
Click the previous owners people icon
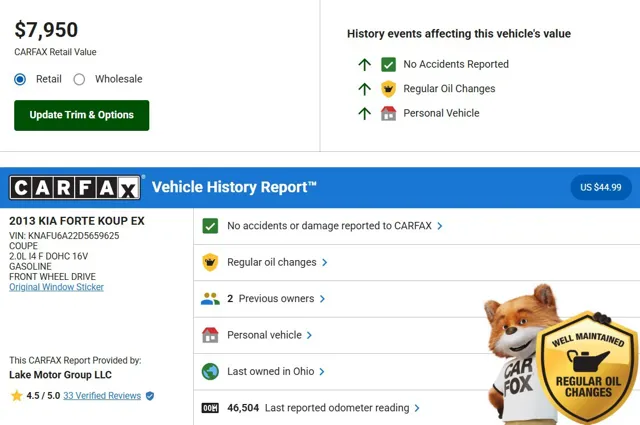210,298
